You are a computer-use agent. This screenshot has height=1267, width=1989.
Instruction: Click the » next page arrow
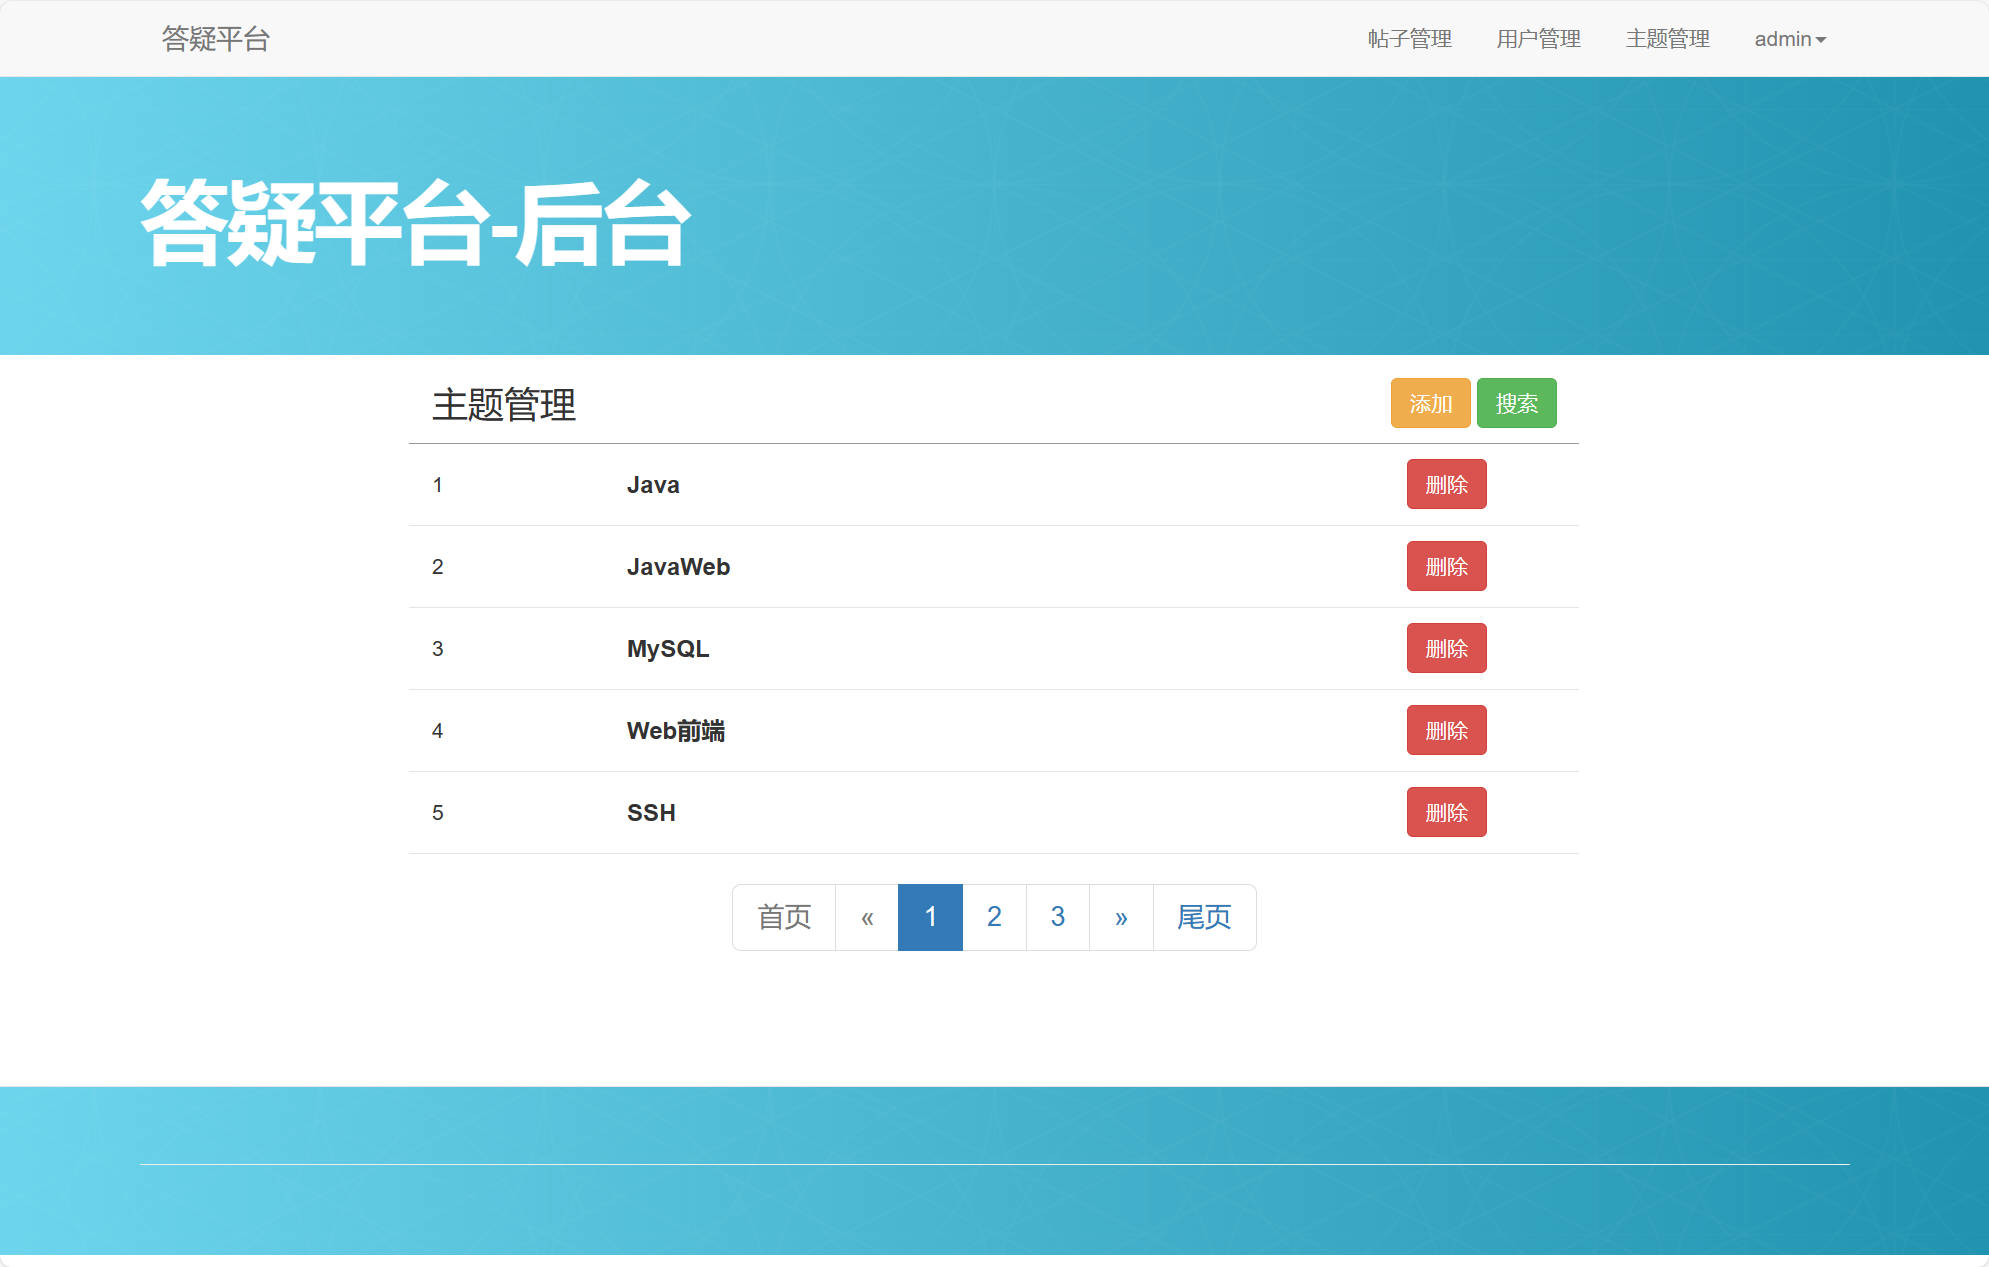1120,917
